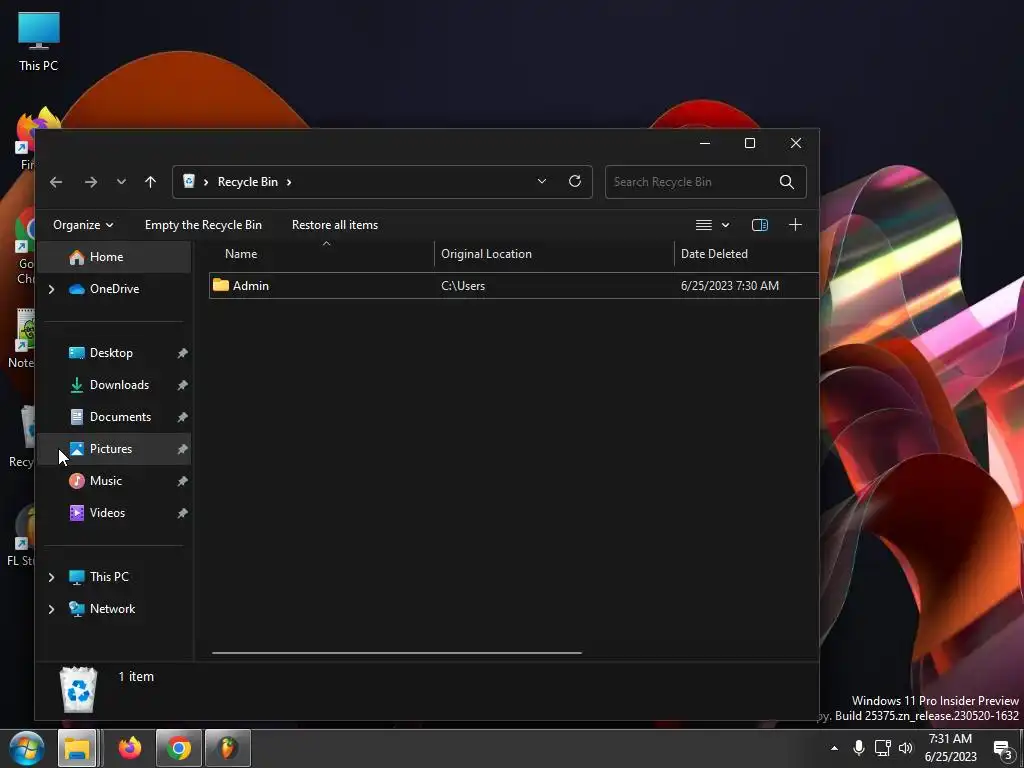
Task: Click the pin icon beside Pictures
Action: pyautogui.click(x=182, y=449)
